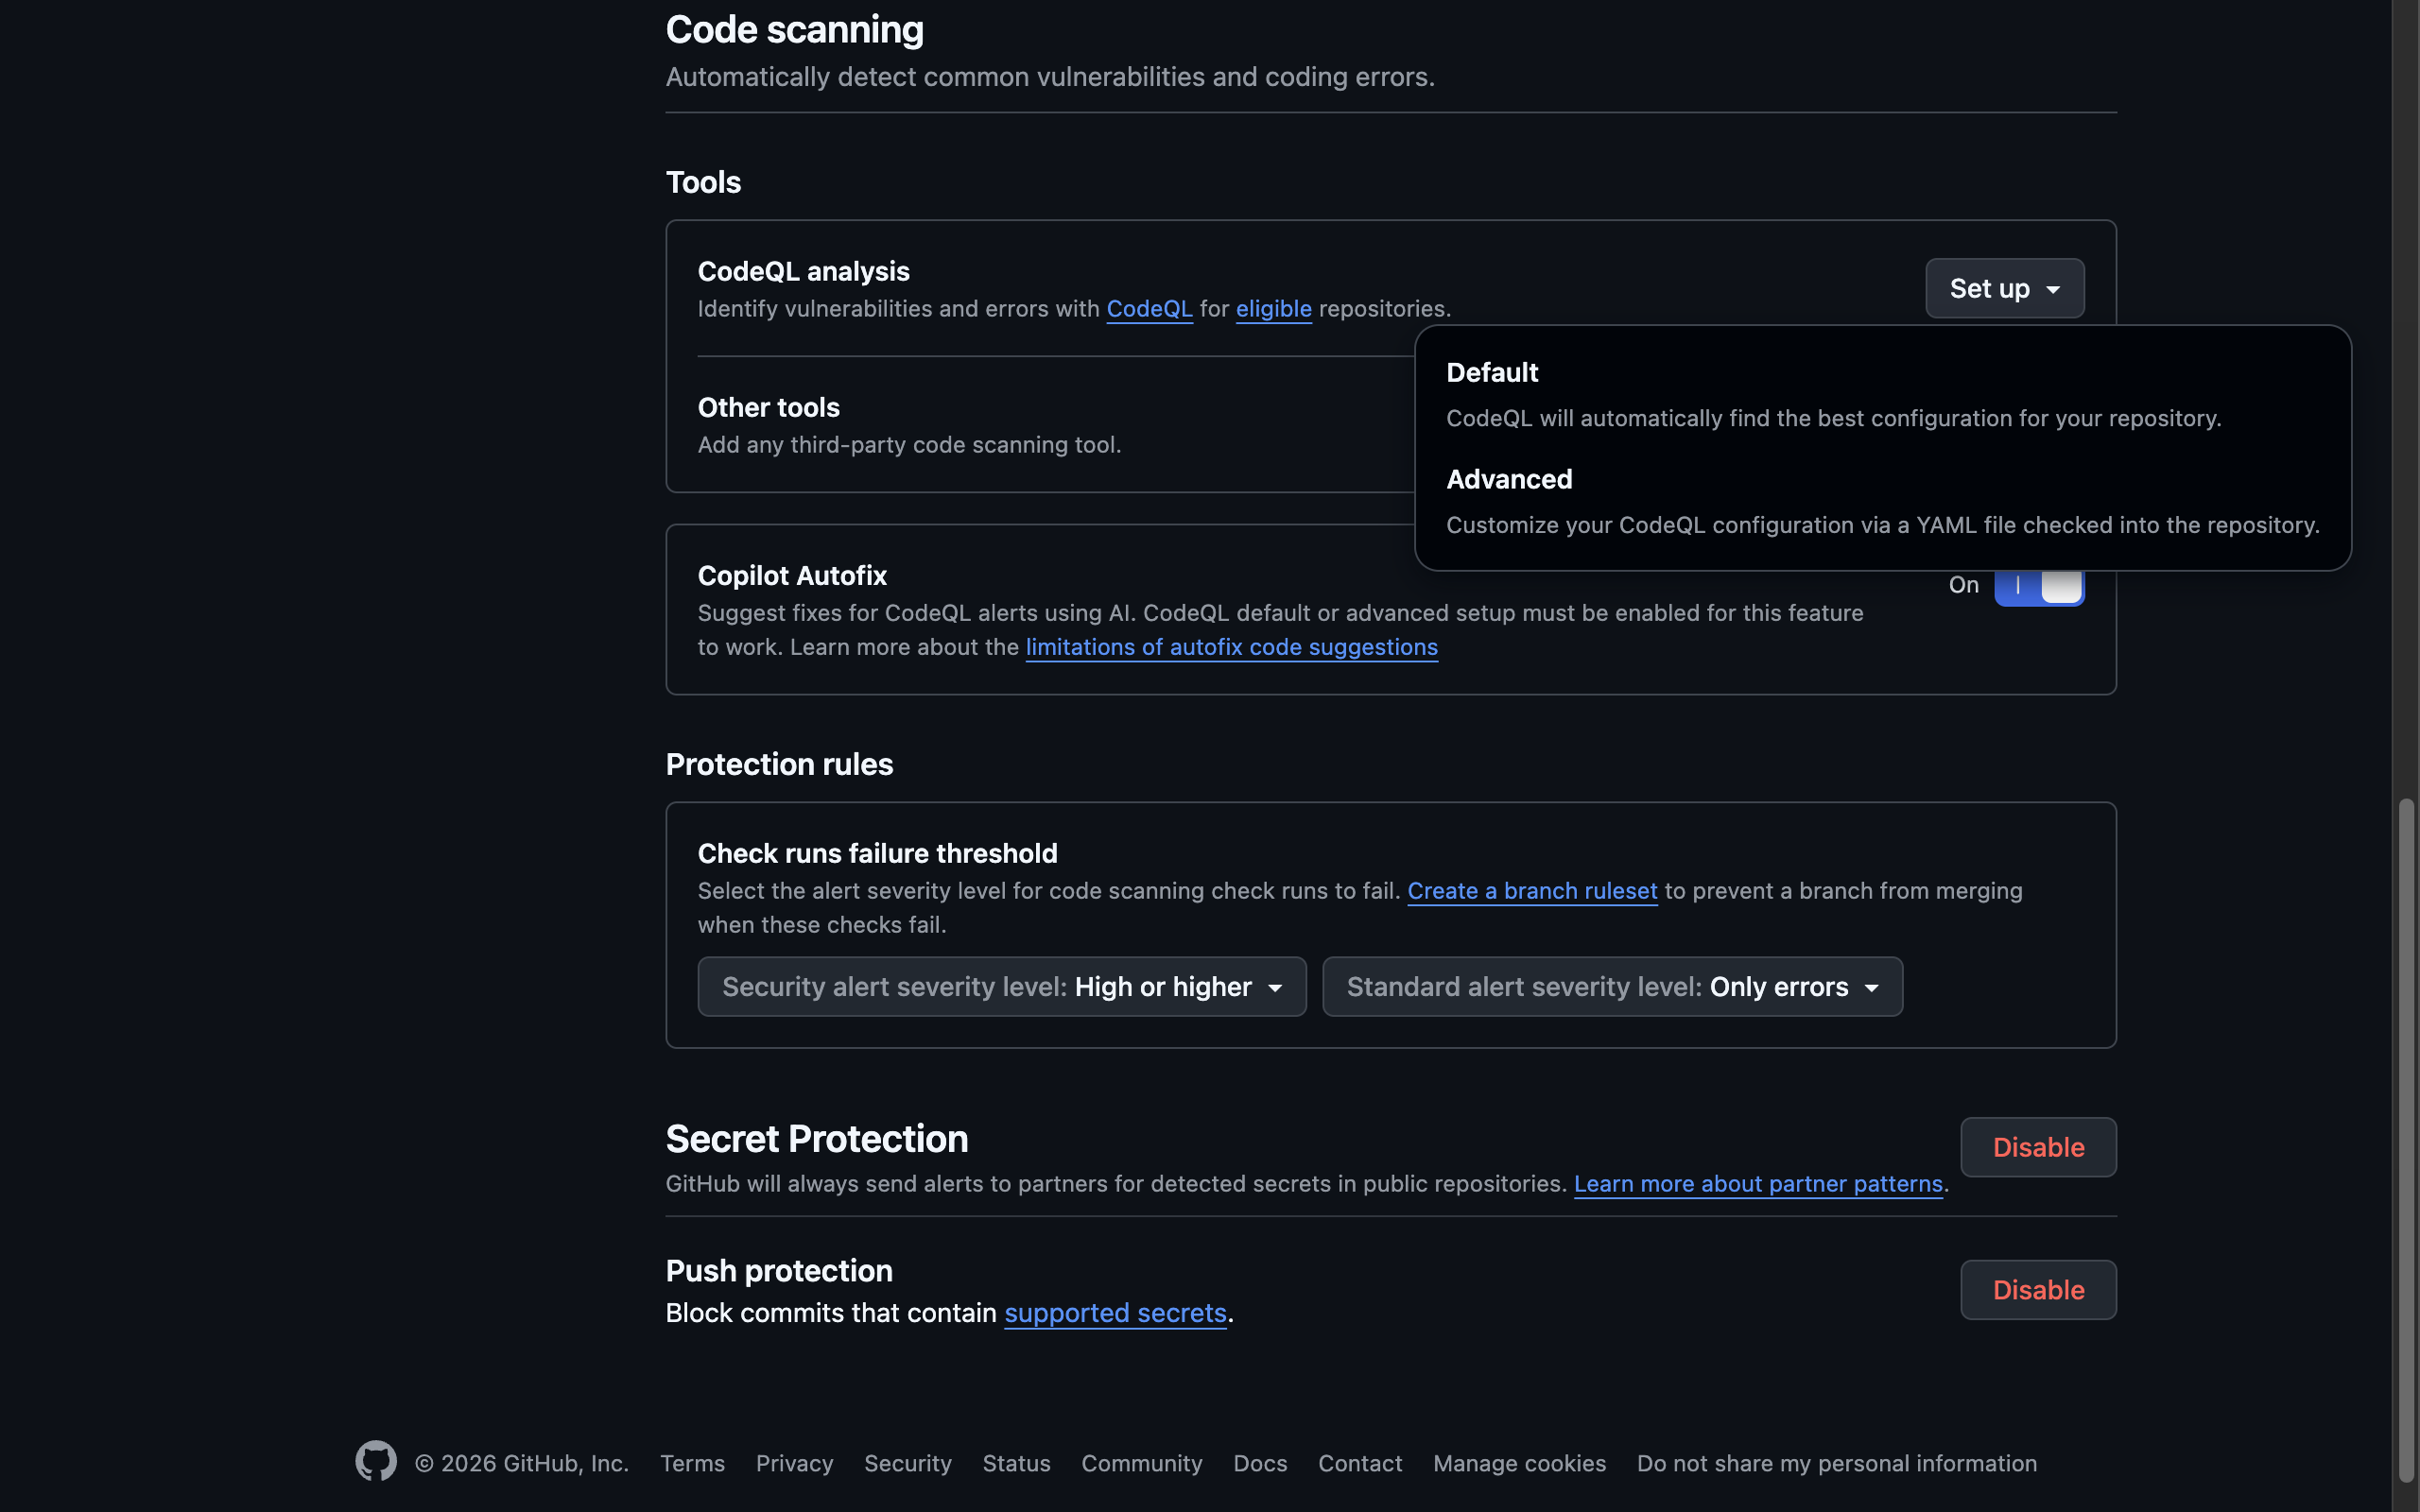Screen dimensions: 2420x1512
Task: Click the GitHub logo icon in footer
Action: (376, 1461)
